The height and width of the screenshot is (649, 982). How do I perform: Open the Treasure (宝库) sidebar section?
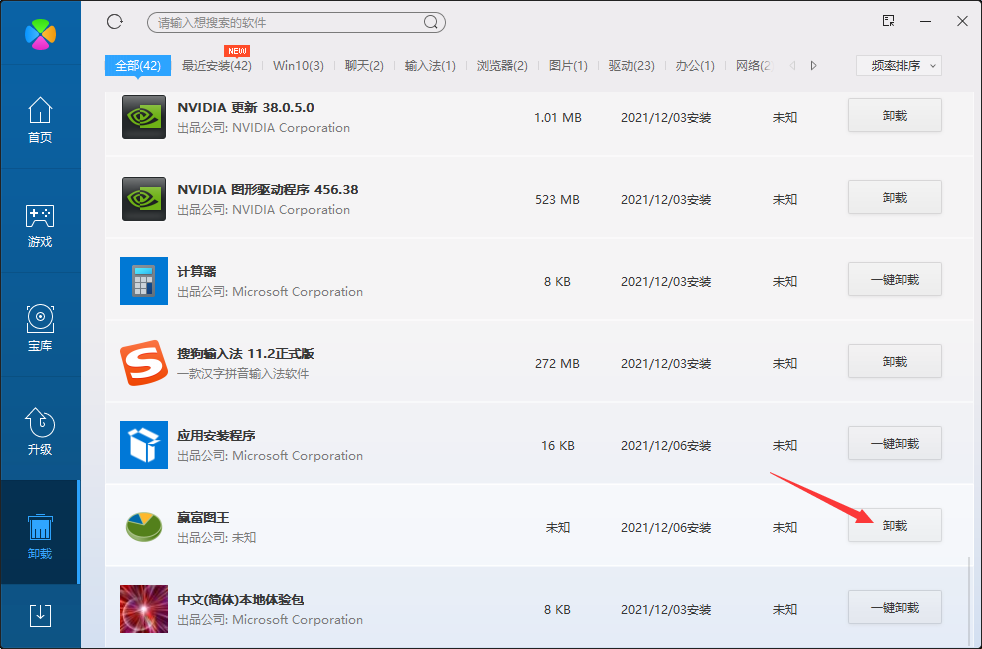click(40, 328)
